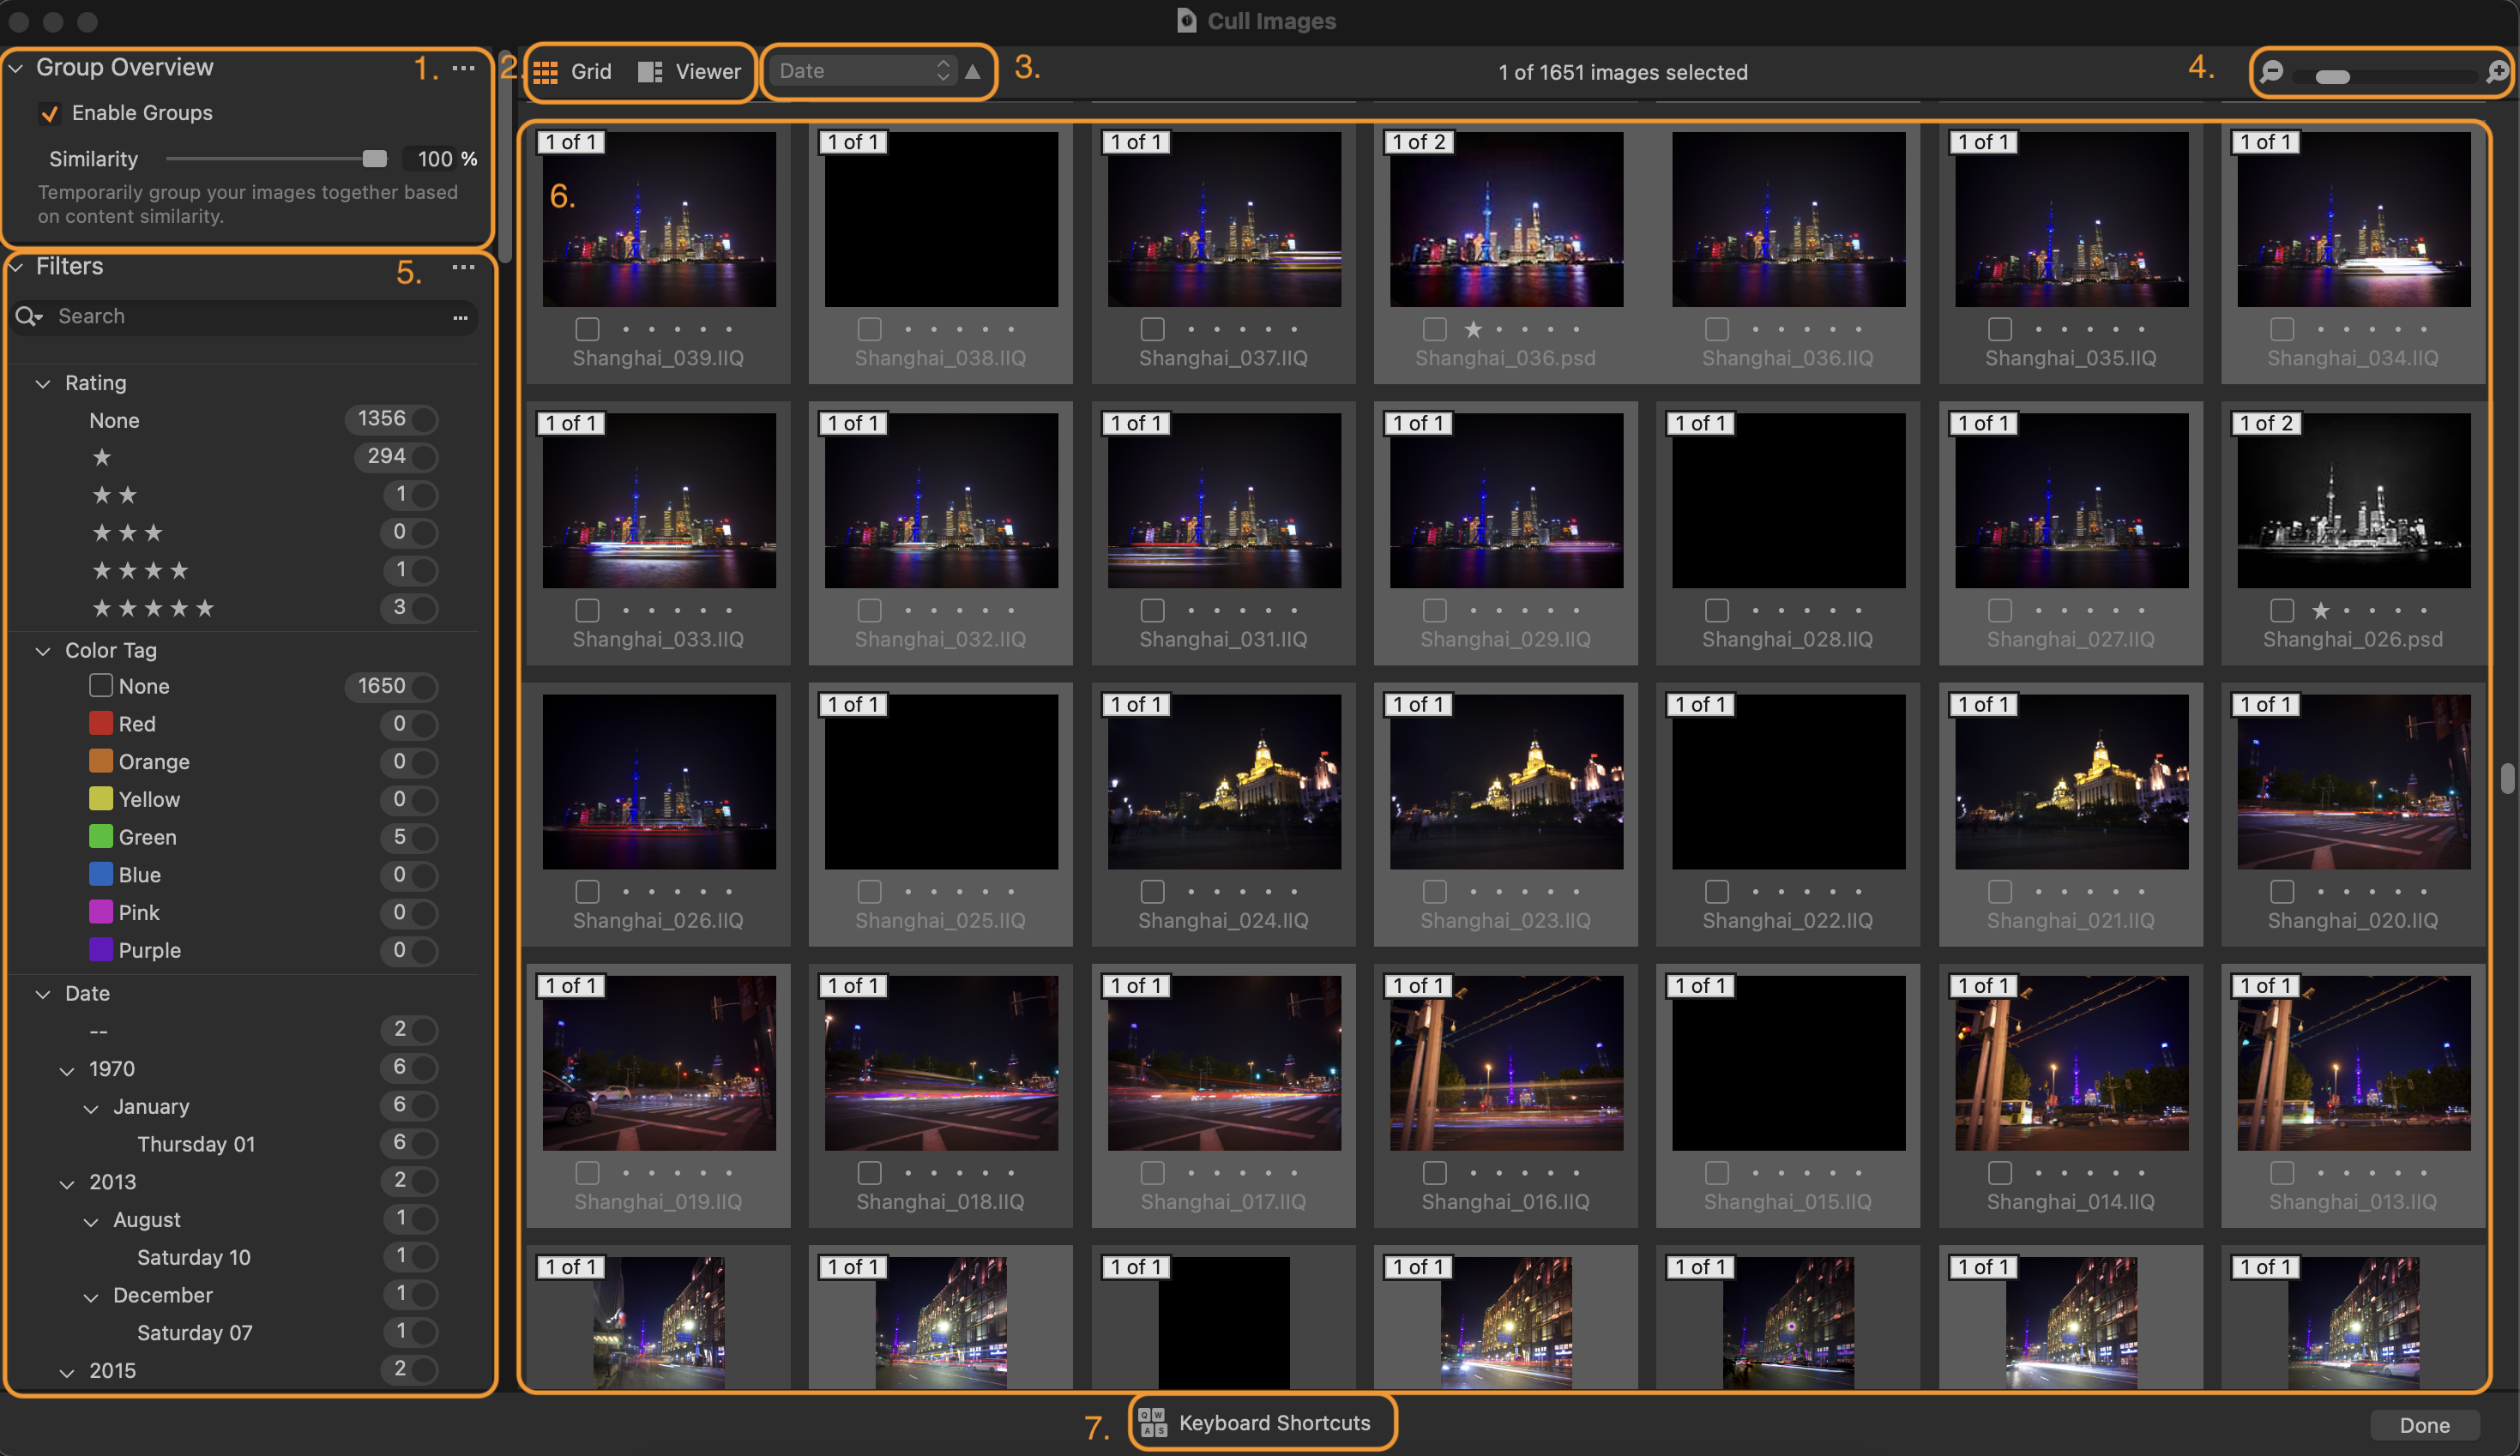Viewport: 2520px width, 1456px height.
Task: Click the Cull Images title bar document icon
Action: click(1187, 20)
